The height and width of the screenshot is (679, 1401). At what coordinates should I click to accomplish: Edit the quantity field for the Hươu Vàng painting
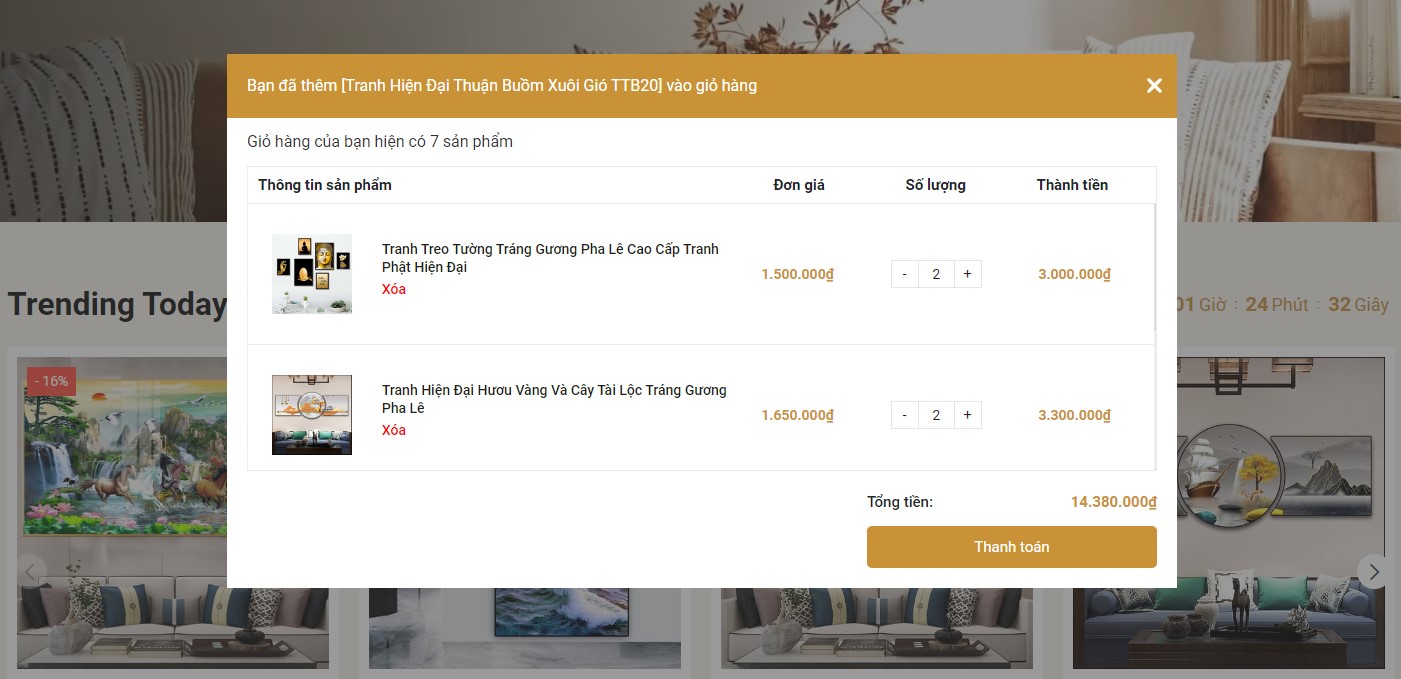pyautogui.click(x=936, y=415)
